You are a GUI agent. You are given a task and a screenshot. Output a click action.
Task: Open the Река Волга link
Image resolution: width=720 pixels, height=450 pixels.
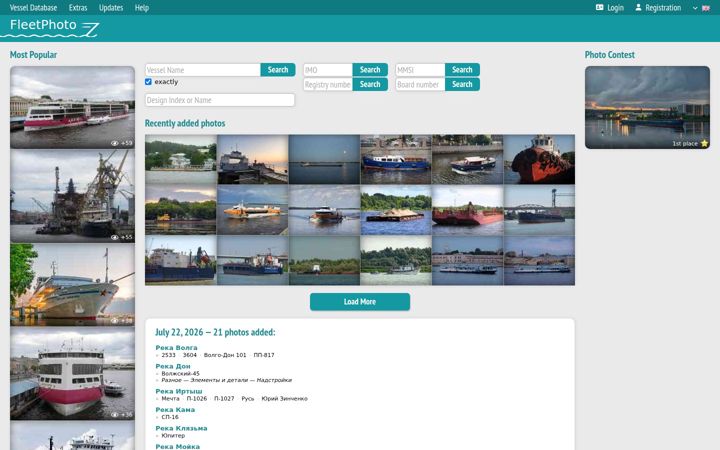click(x=176, y=348)
